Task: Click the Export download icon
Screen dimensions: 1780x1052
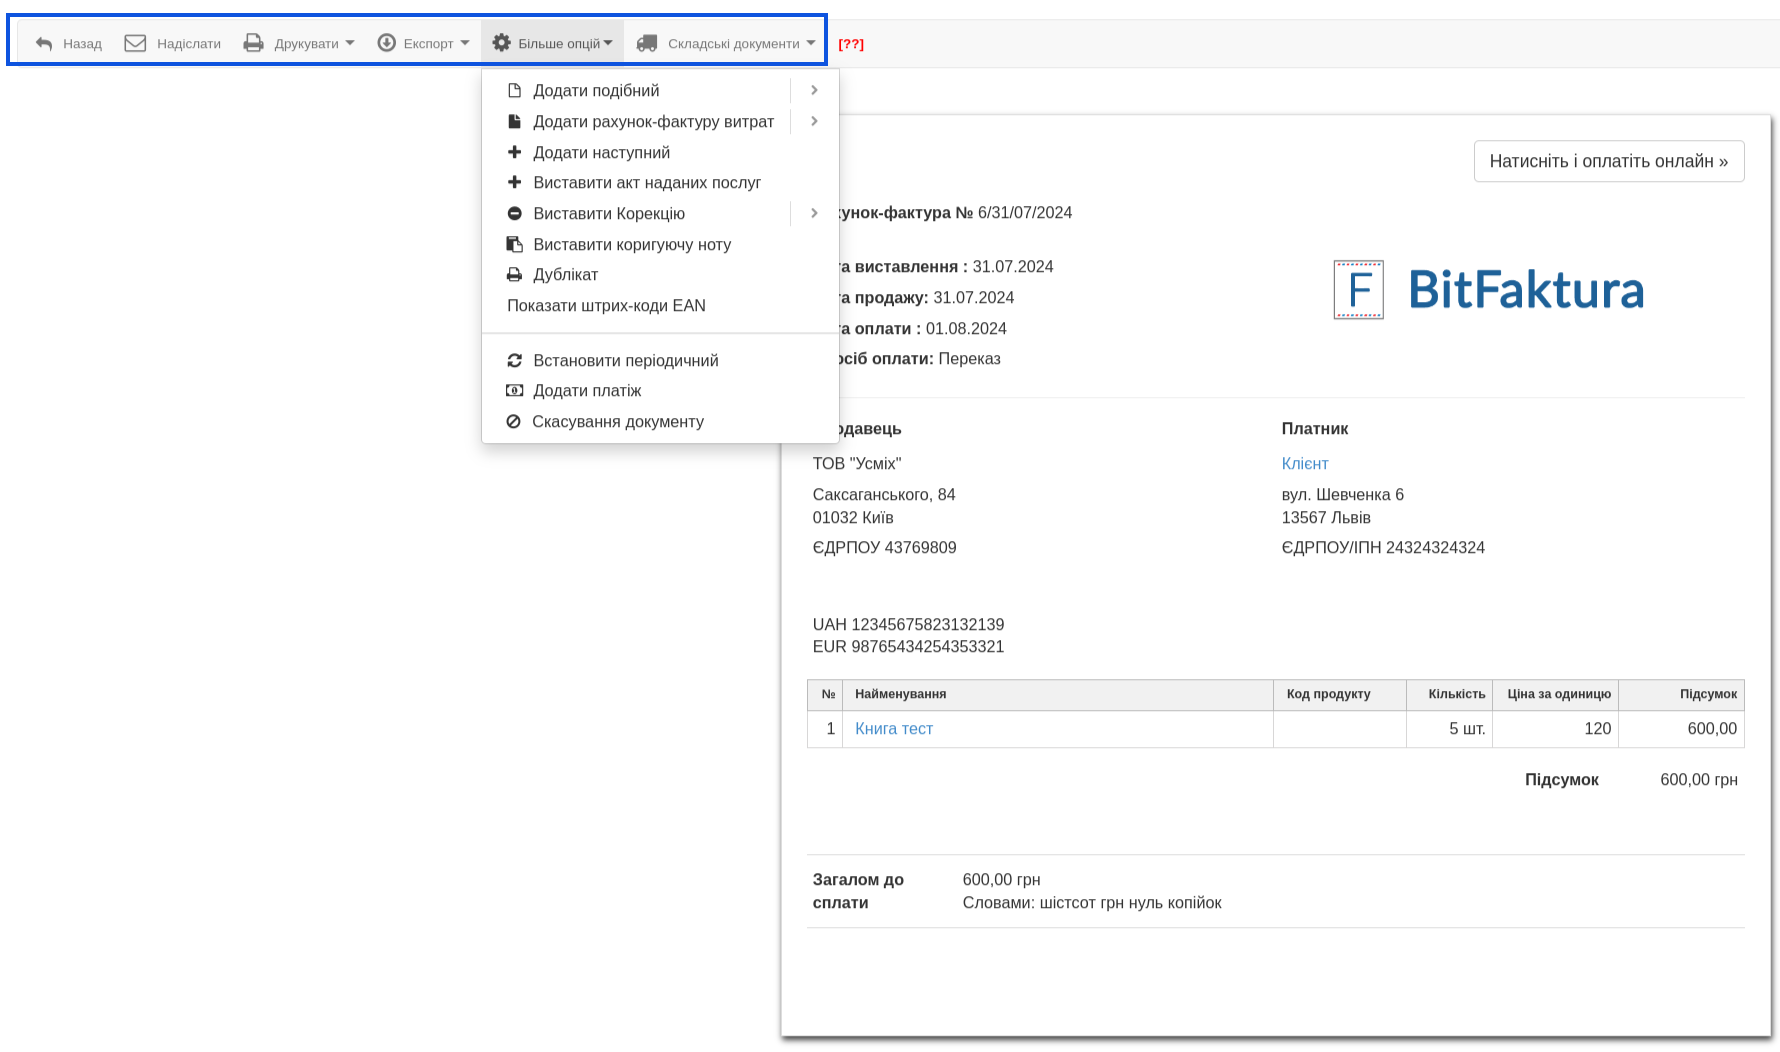Action: [386, 43]
